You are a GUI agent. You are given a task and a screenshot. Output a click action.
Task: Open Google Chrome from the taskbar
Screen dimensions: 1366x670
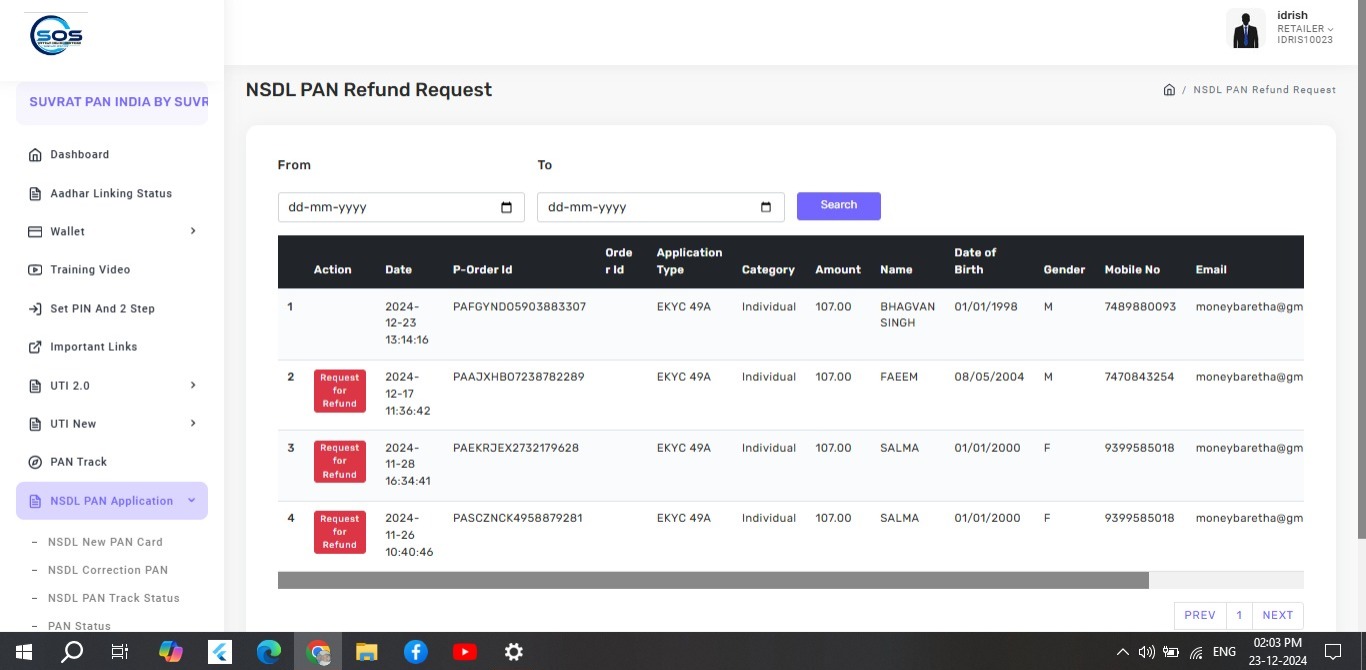(x=319, y=652)
